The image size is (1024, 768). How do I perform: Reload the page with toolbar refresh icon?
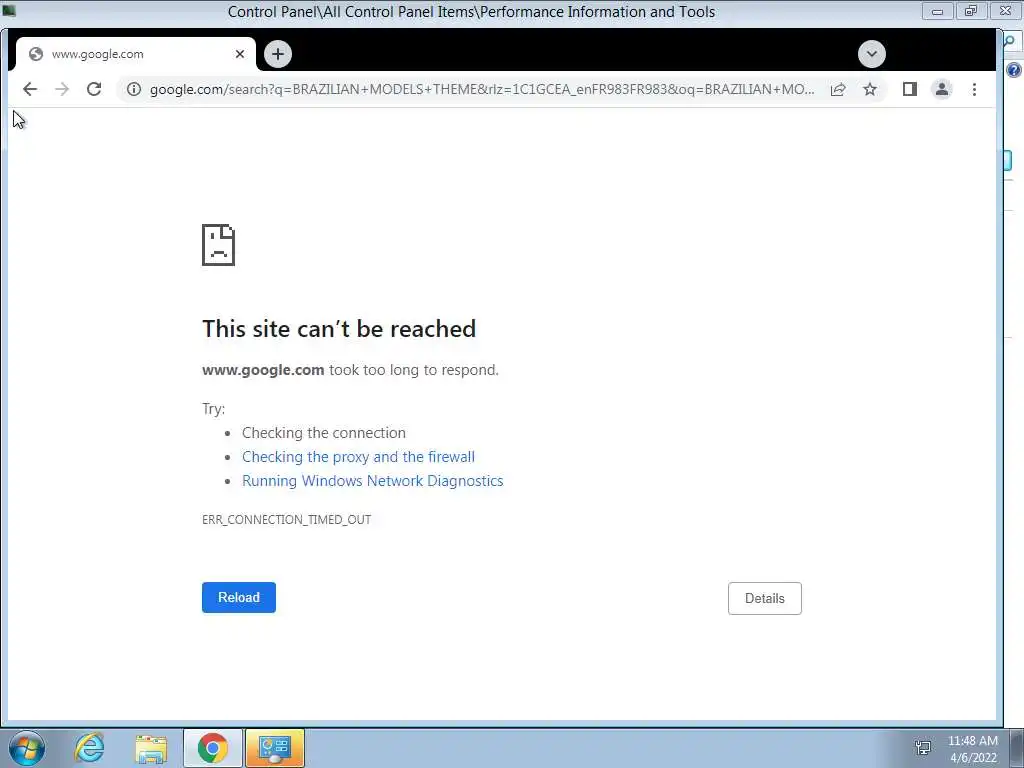pos(94,89)
